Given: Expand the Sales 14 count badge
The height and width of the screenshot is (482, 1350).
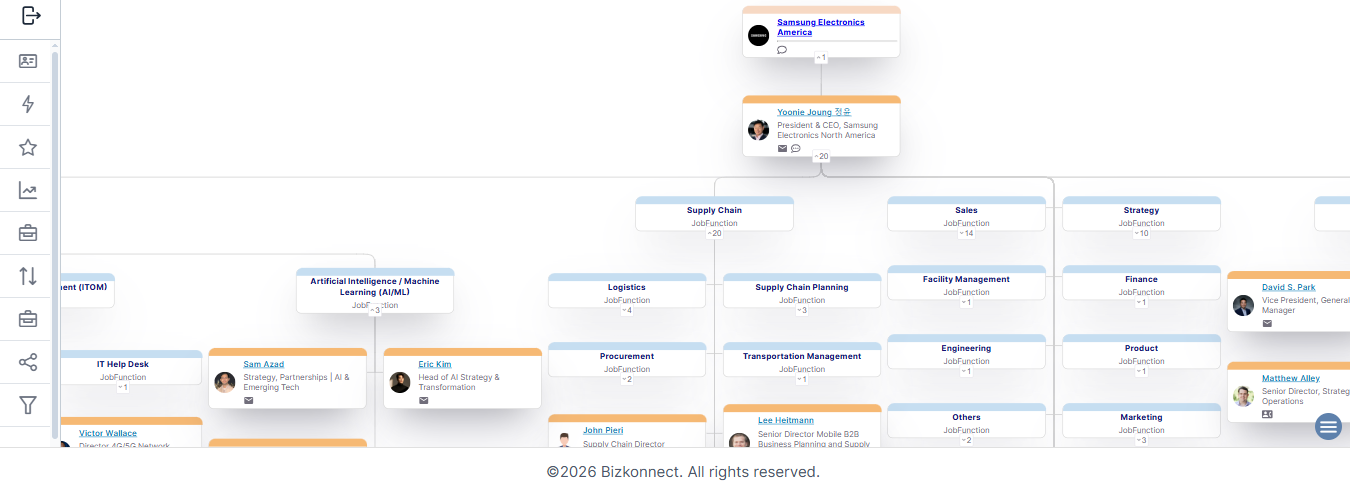Looking at the screenshot, I should [966, 233].
